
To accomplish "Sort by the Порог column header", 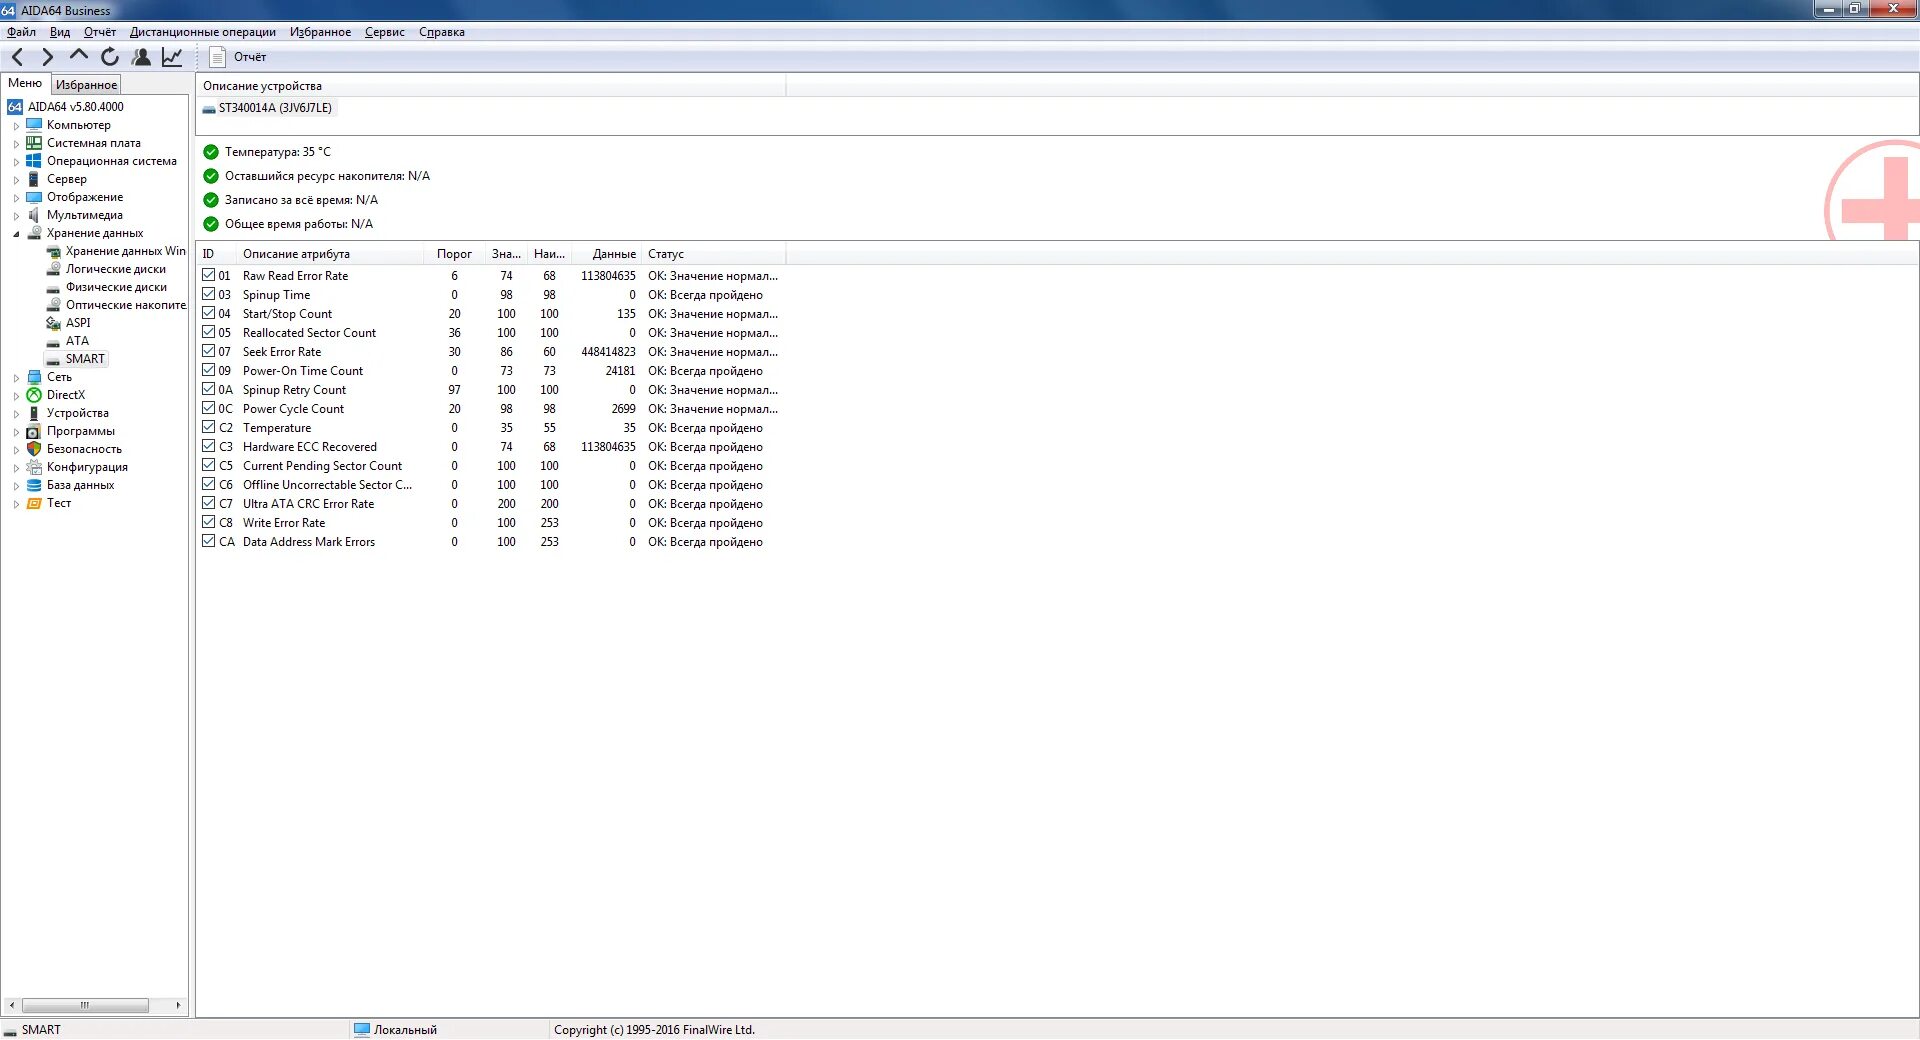I will point(454,254).
